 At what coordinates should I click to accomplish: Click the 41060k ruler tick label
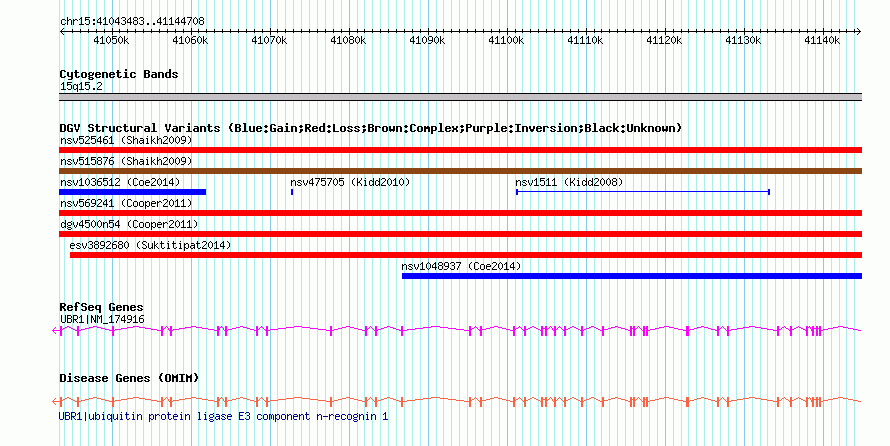click(190, 41)
